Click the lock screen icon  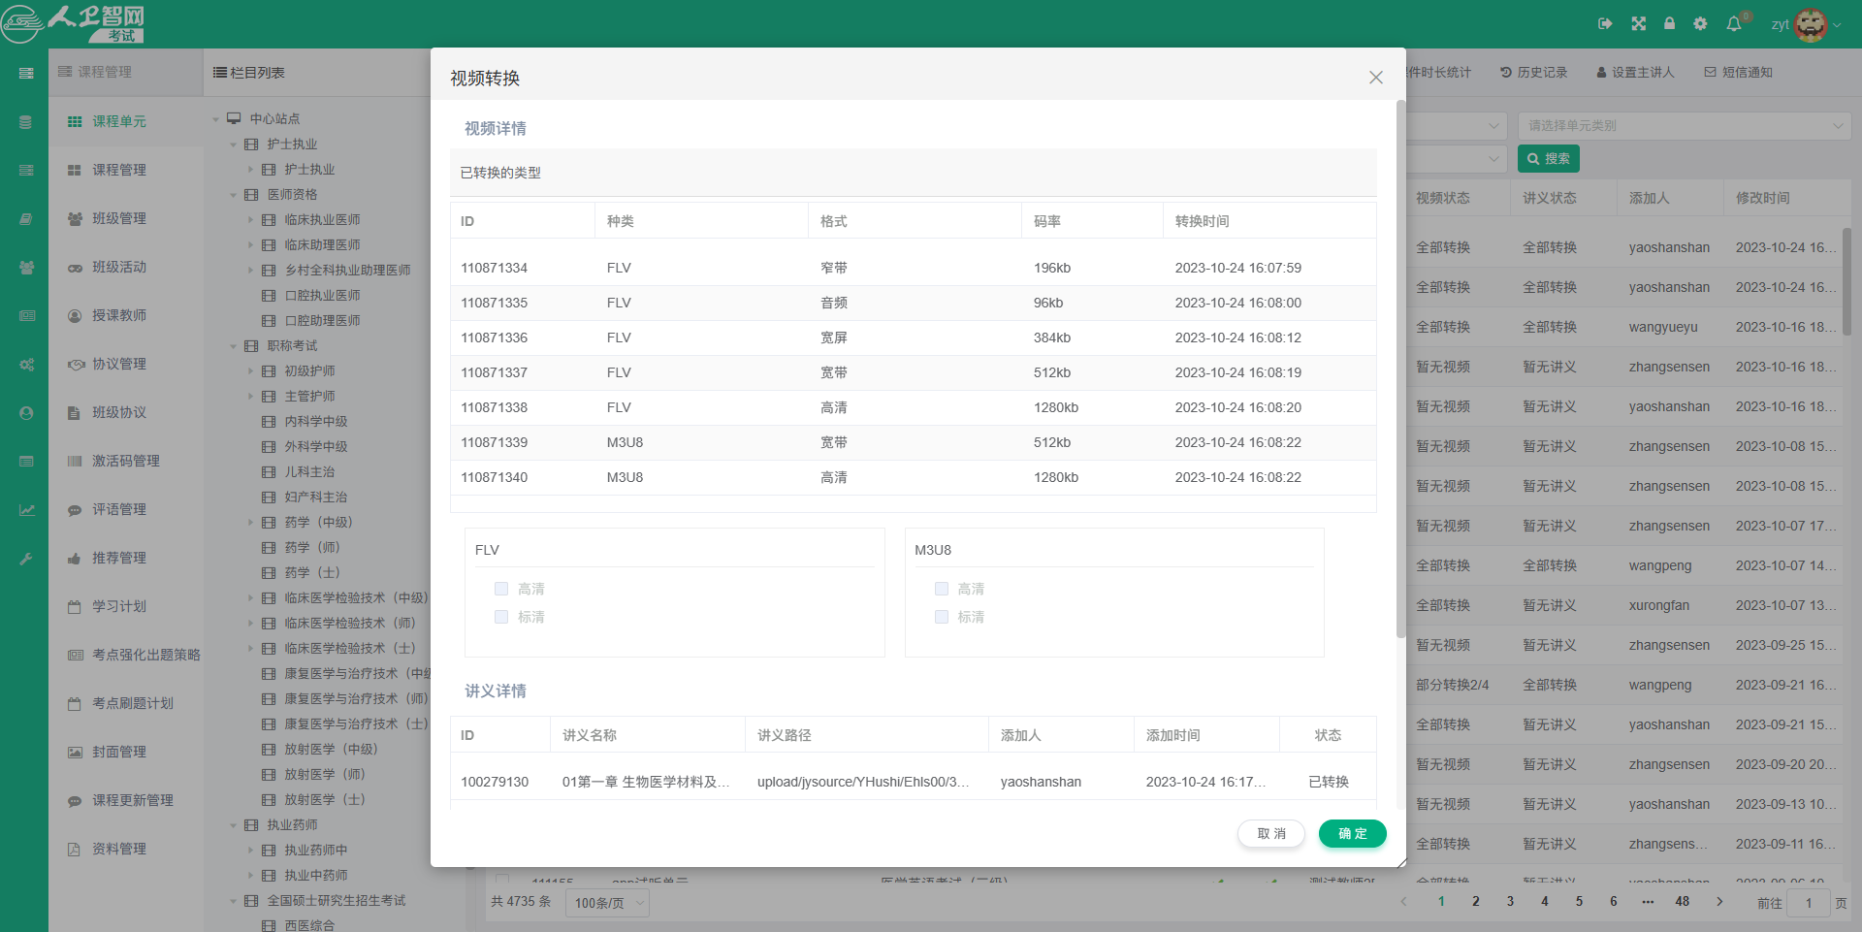tap(1669, 23)
